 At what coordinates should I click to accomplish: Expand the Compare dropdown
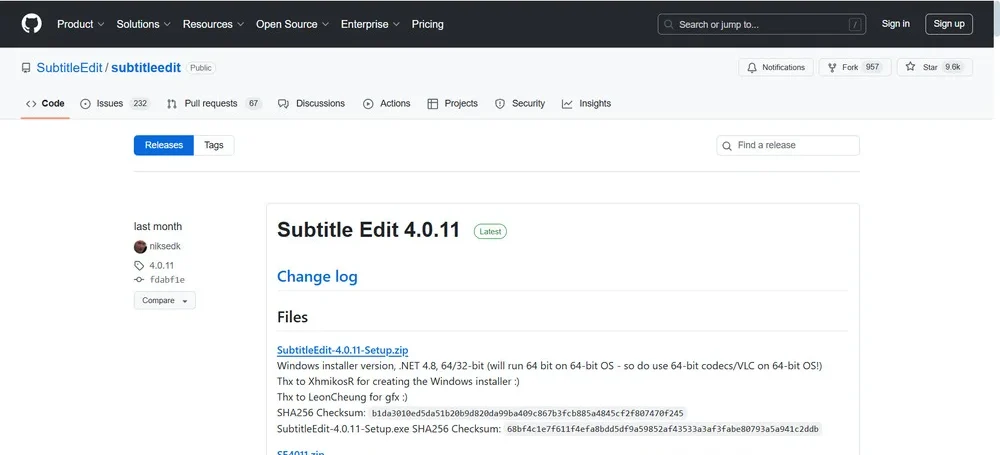pos(165,300)
